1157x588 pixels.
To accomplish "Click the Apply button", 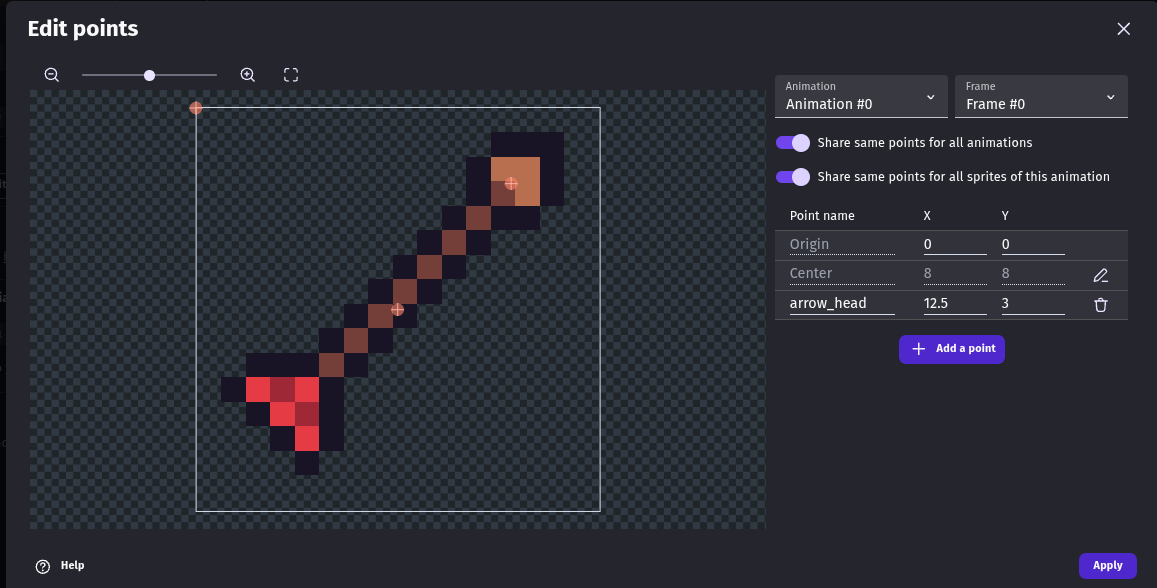I will point(1107,566).
